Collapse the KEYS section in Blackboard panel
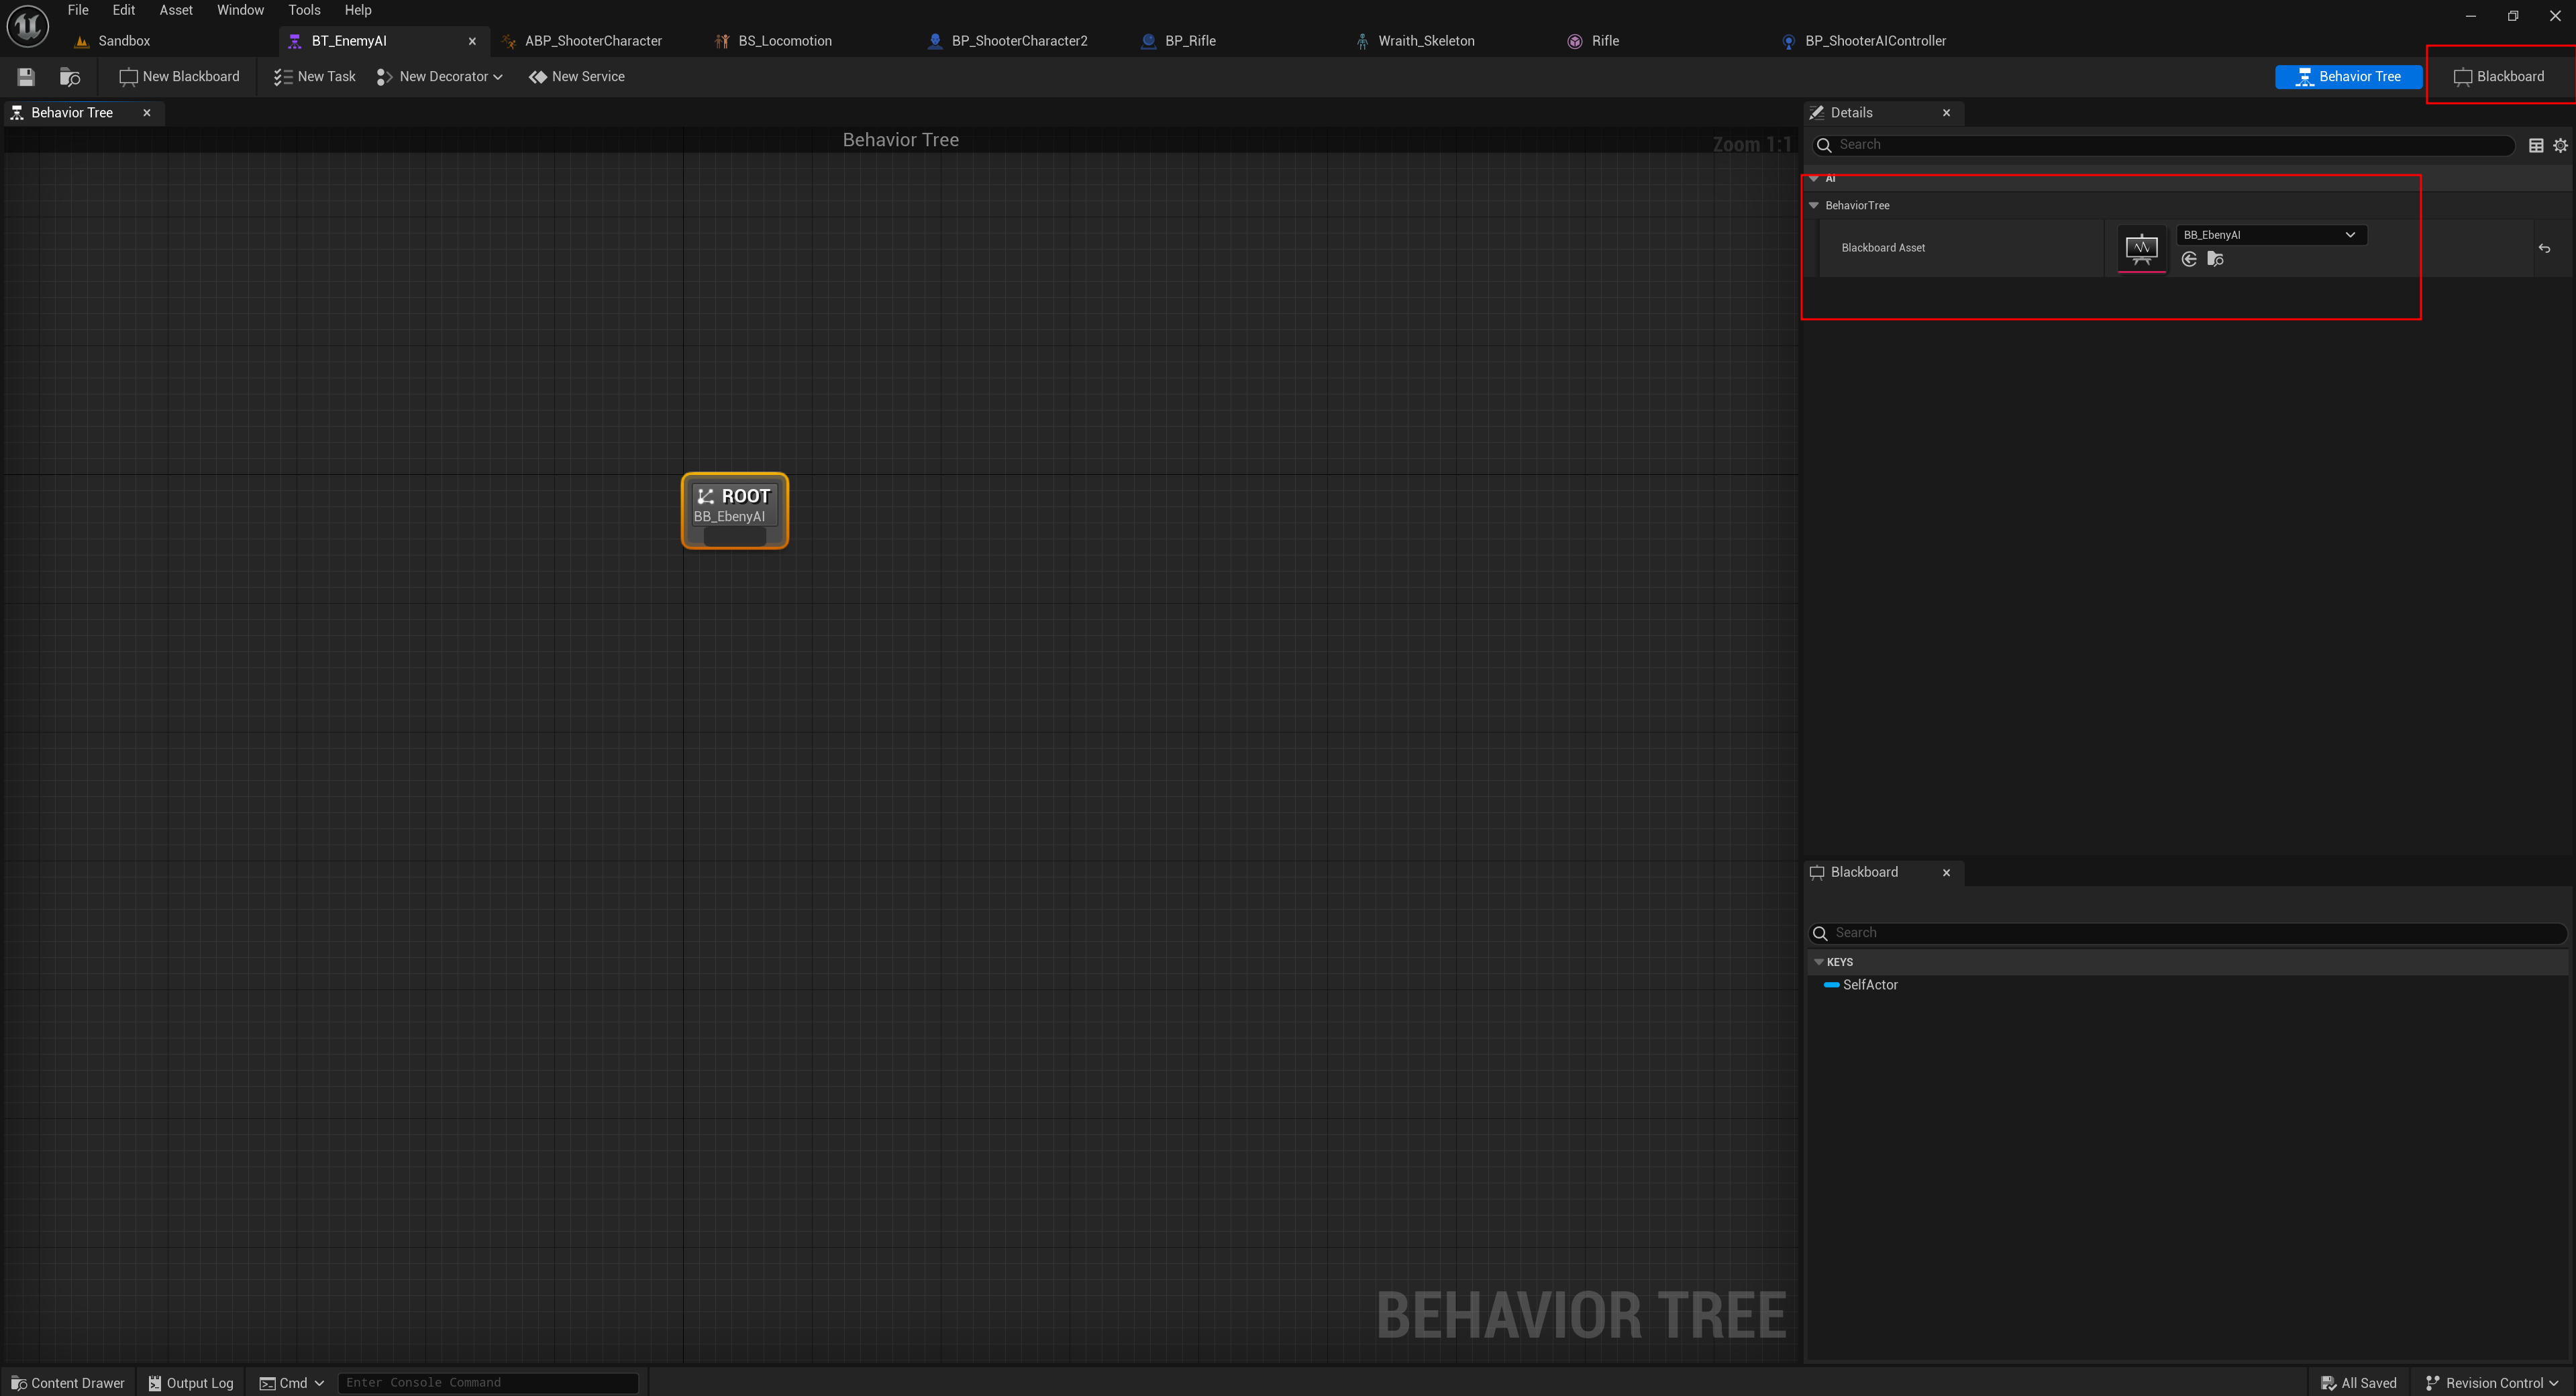 [x=1819, y=962]
